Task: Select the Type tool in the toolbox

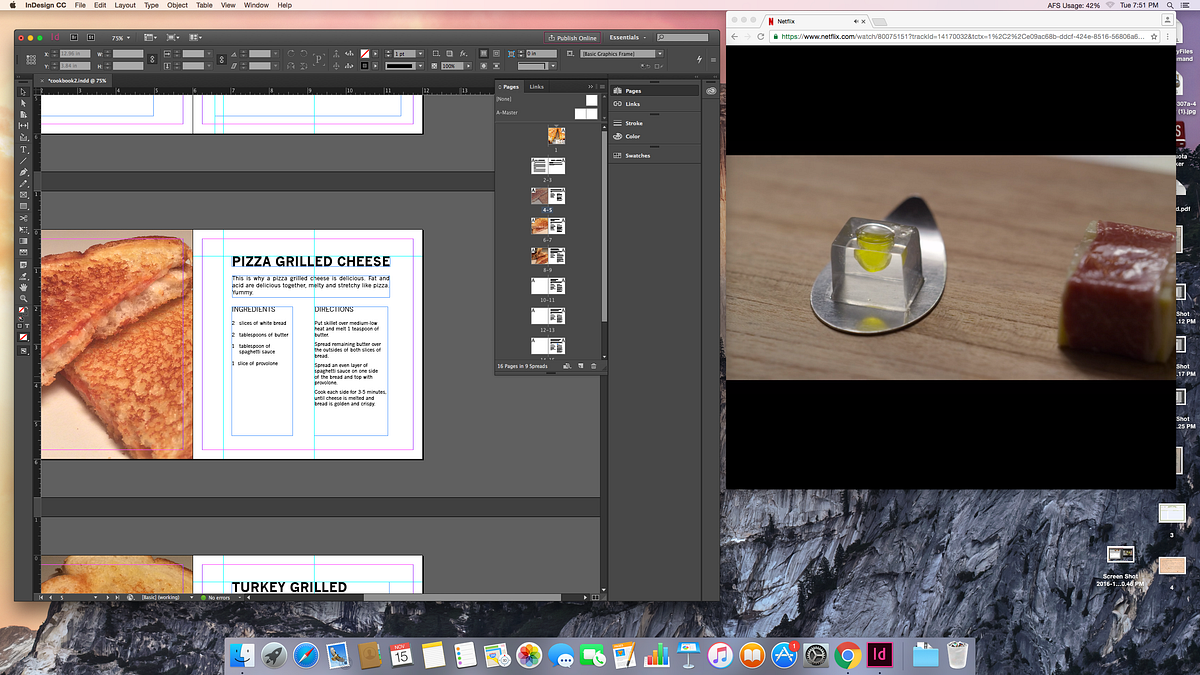Action: pos(24,149)
